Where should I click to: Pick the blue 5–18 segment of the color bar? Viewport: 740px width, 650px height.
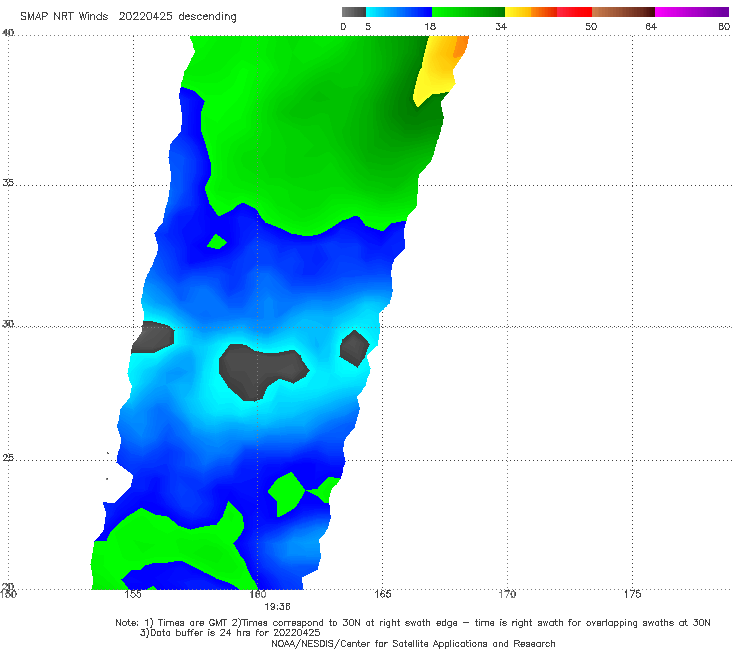click(399, 12)
